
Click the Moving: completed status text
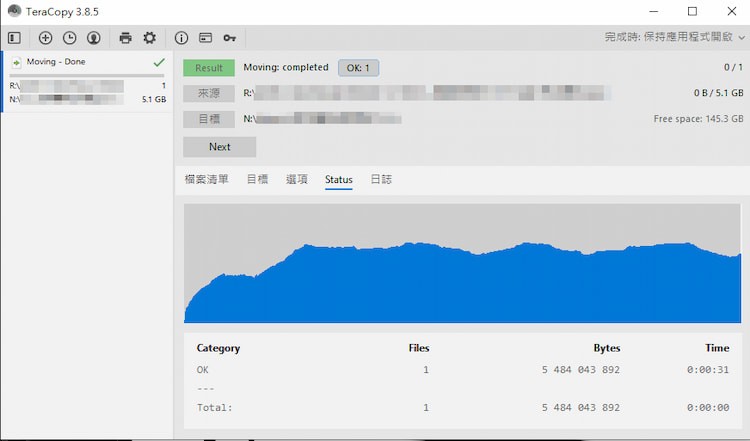pyautogui.click(x=286, y=67)
